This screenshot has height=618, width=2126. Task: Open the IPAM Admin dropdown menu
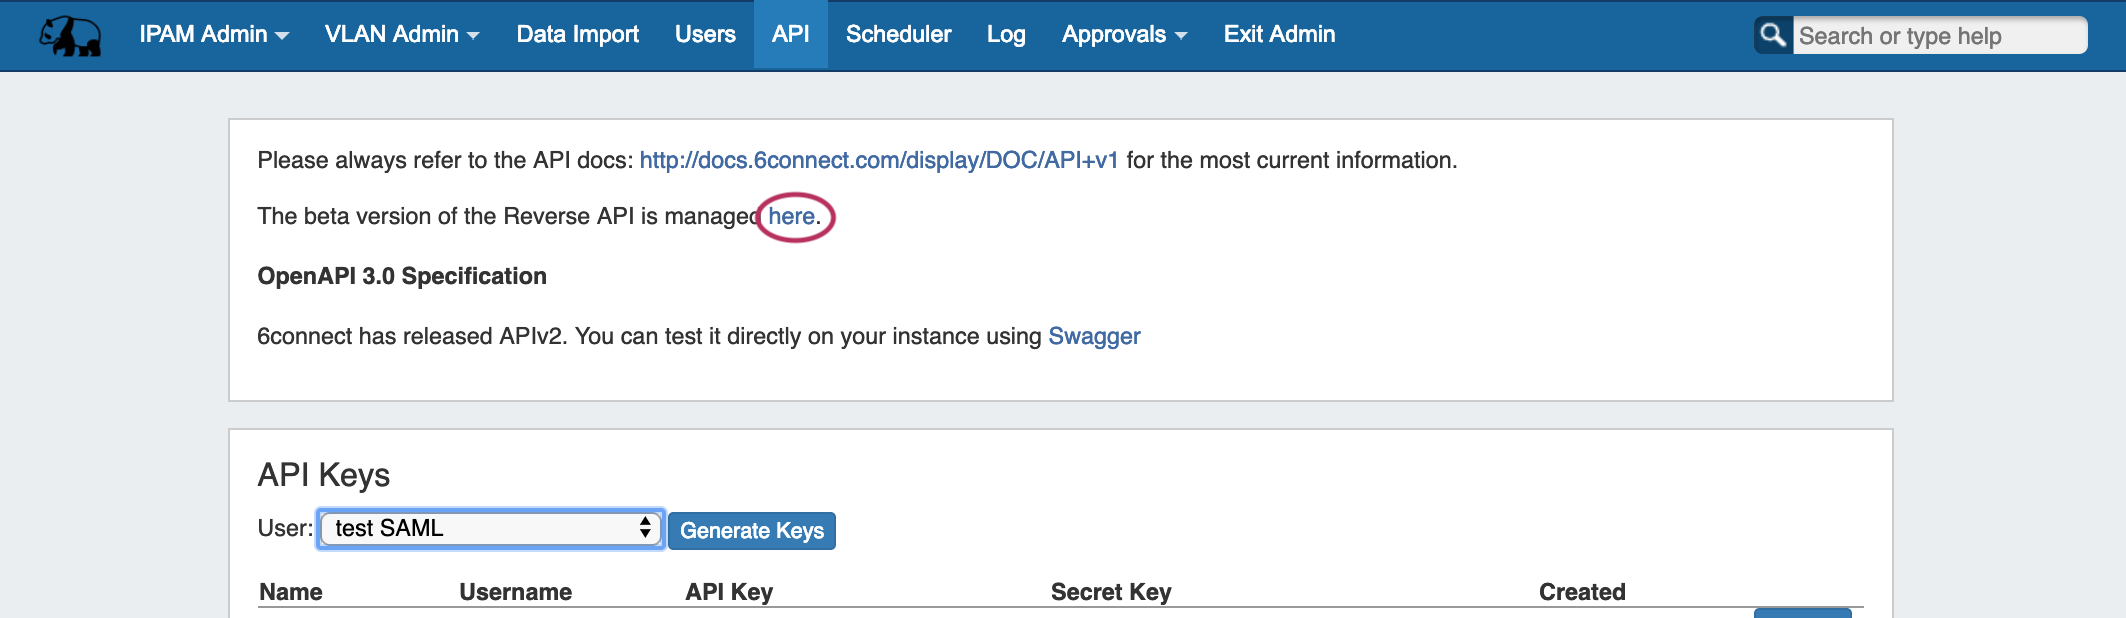(x=214, y=34)
